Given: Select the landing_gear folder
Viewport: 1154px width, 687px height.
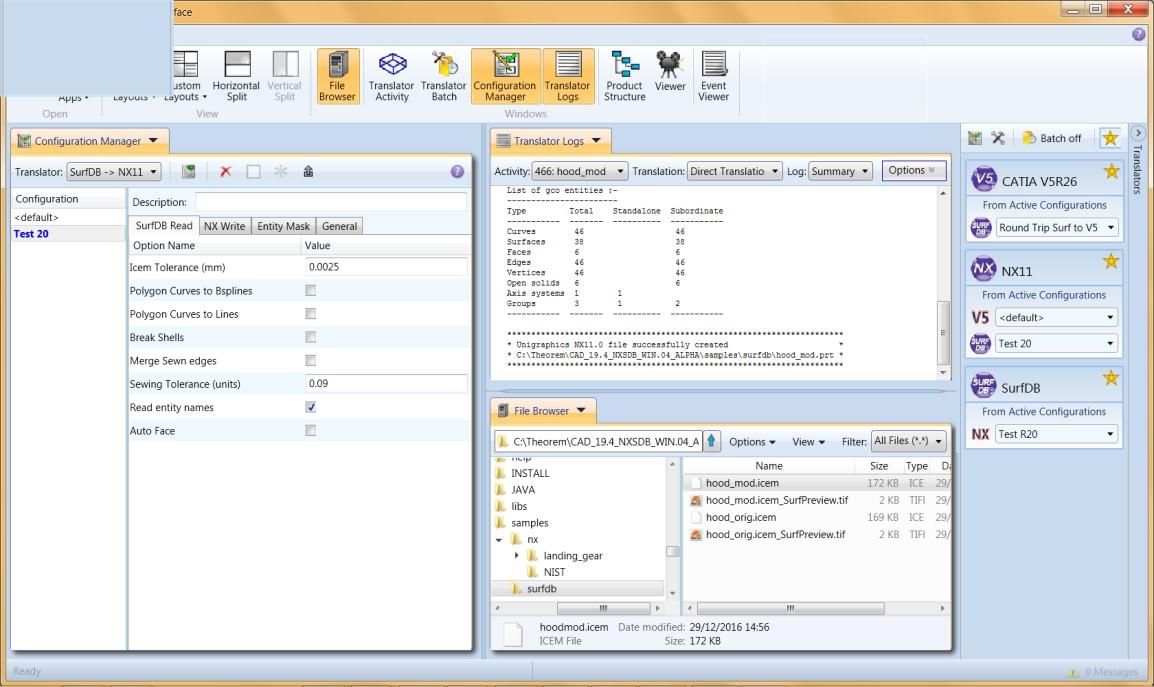Looking at the screenshot, I should point(573,556).
